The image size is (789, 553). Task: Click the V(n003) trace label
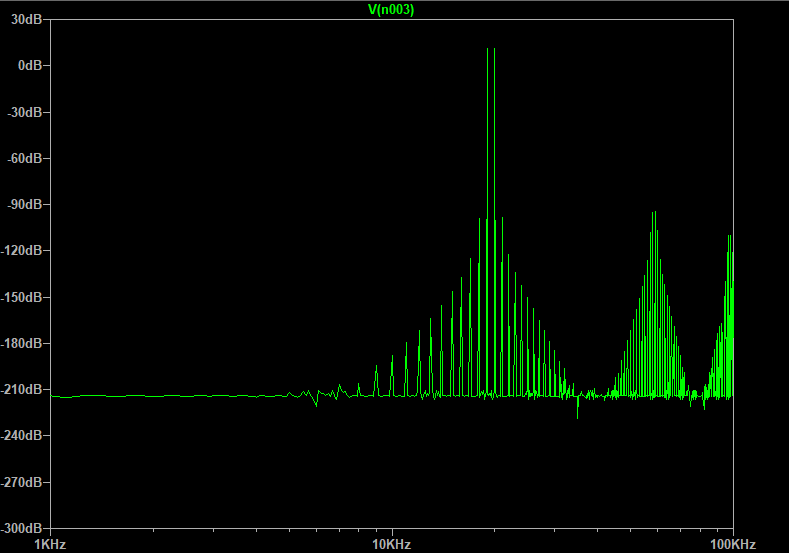pyautogui.click(x=391, y=10)
